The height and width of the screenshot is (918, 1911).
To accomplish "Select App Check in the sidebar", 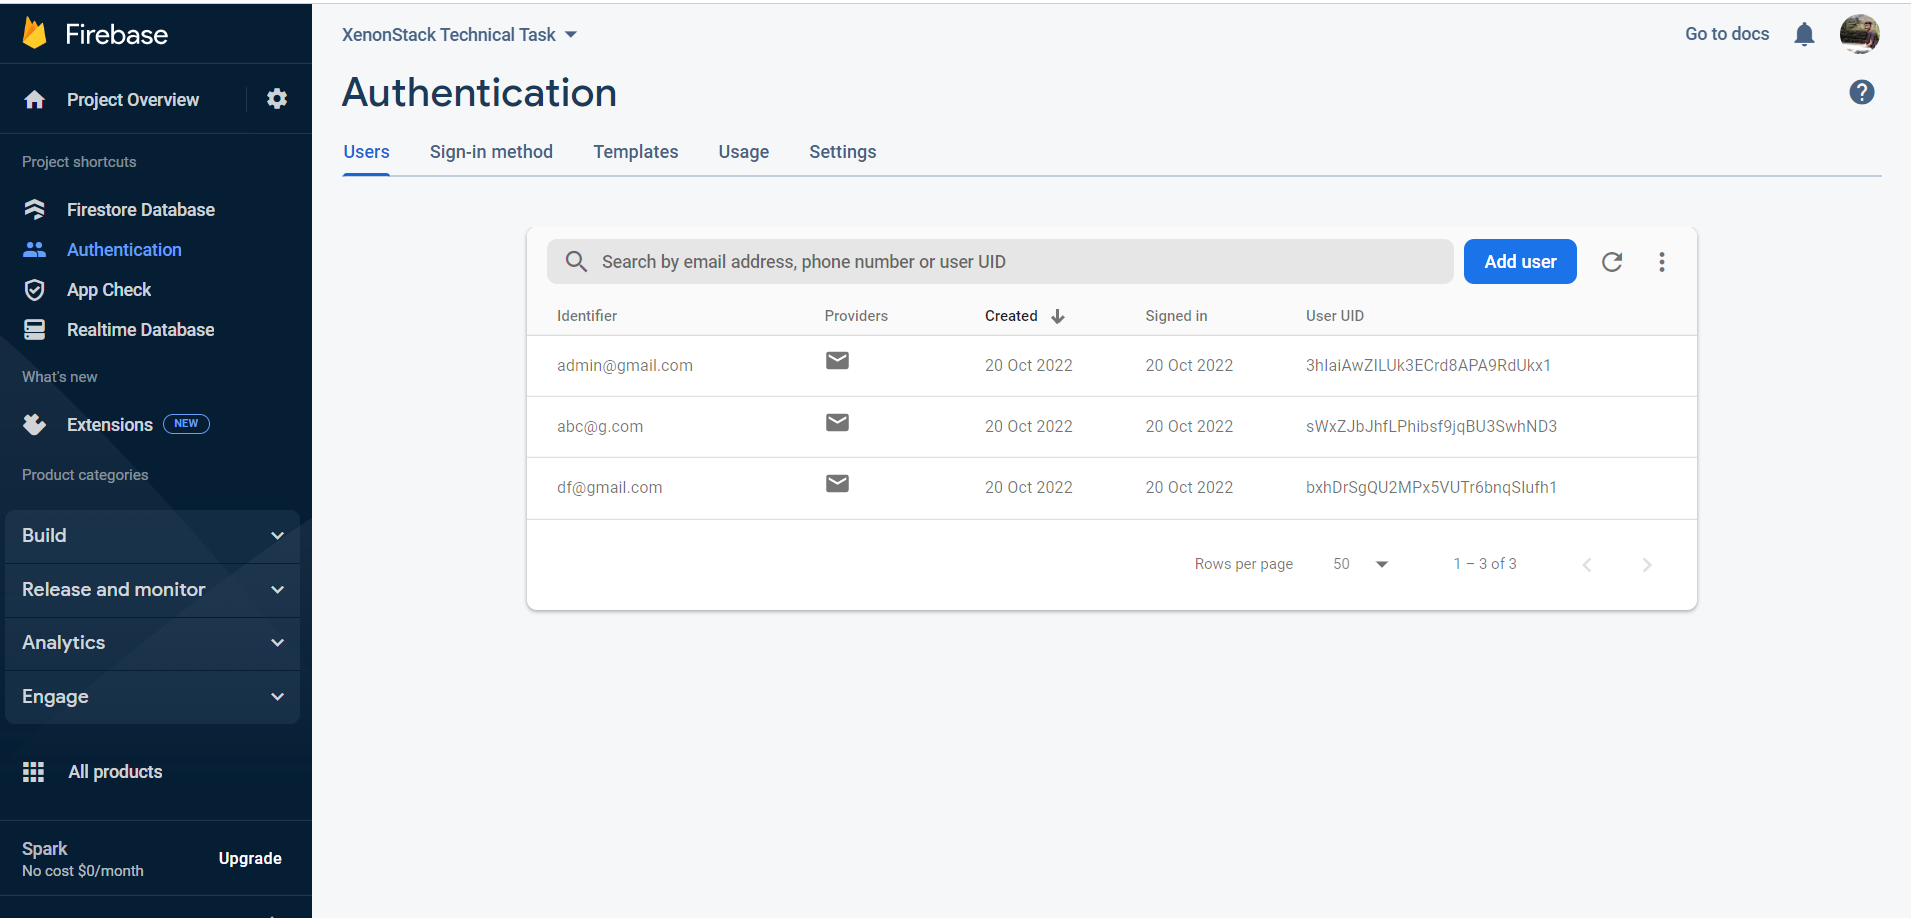I will tap(110, 289).
